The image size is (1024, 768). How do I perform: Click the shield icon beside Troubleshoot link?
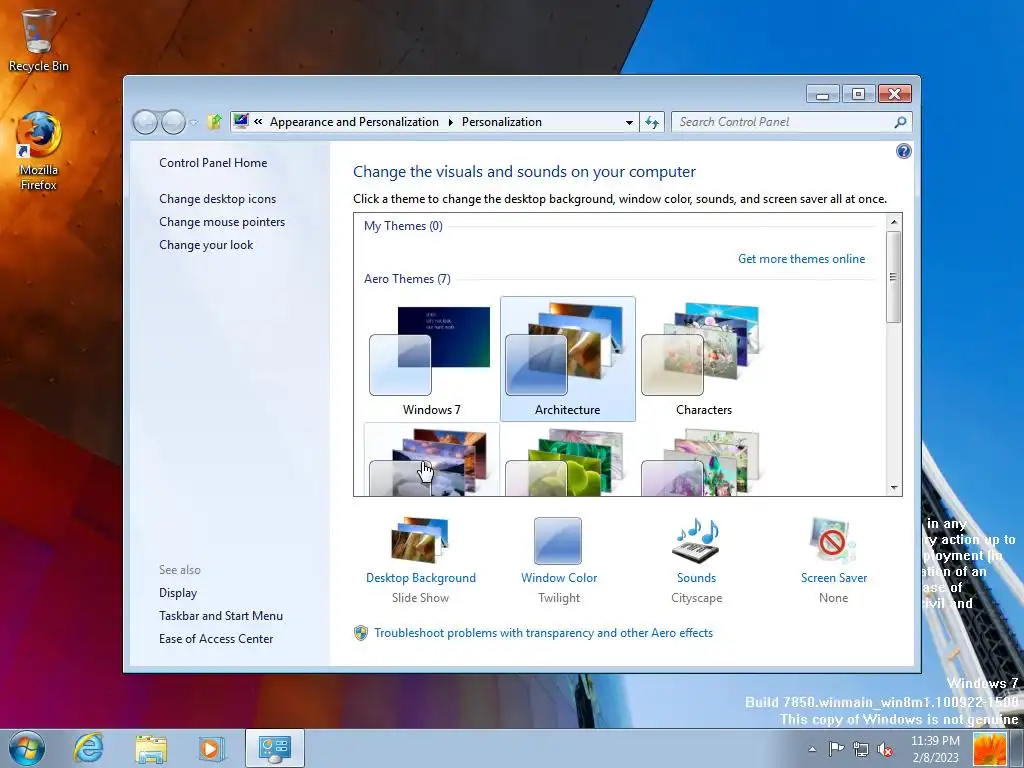pyautogui.click(x=360, y=632)
